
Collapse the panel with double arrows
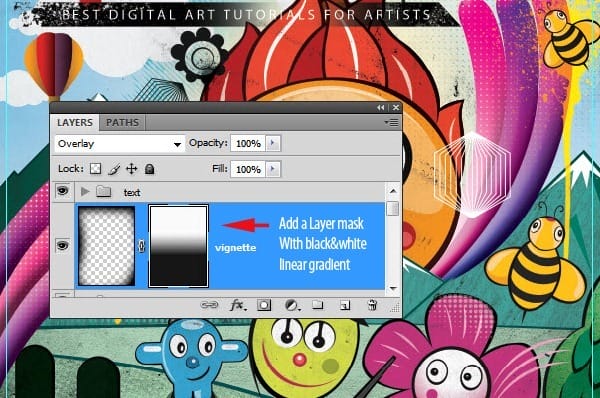380,108
